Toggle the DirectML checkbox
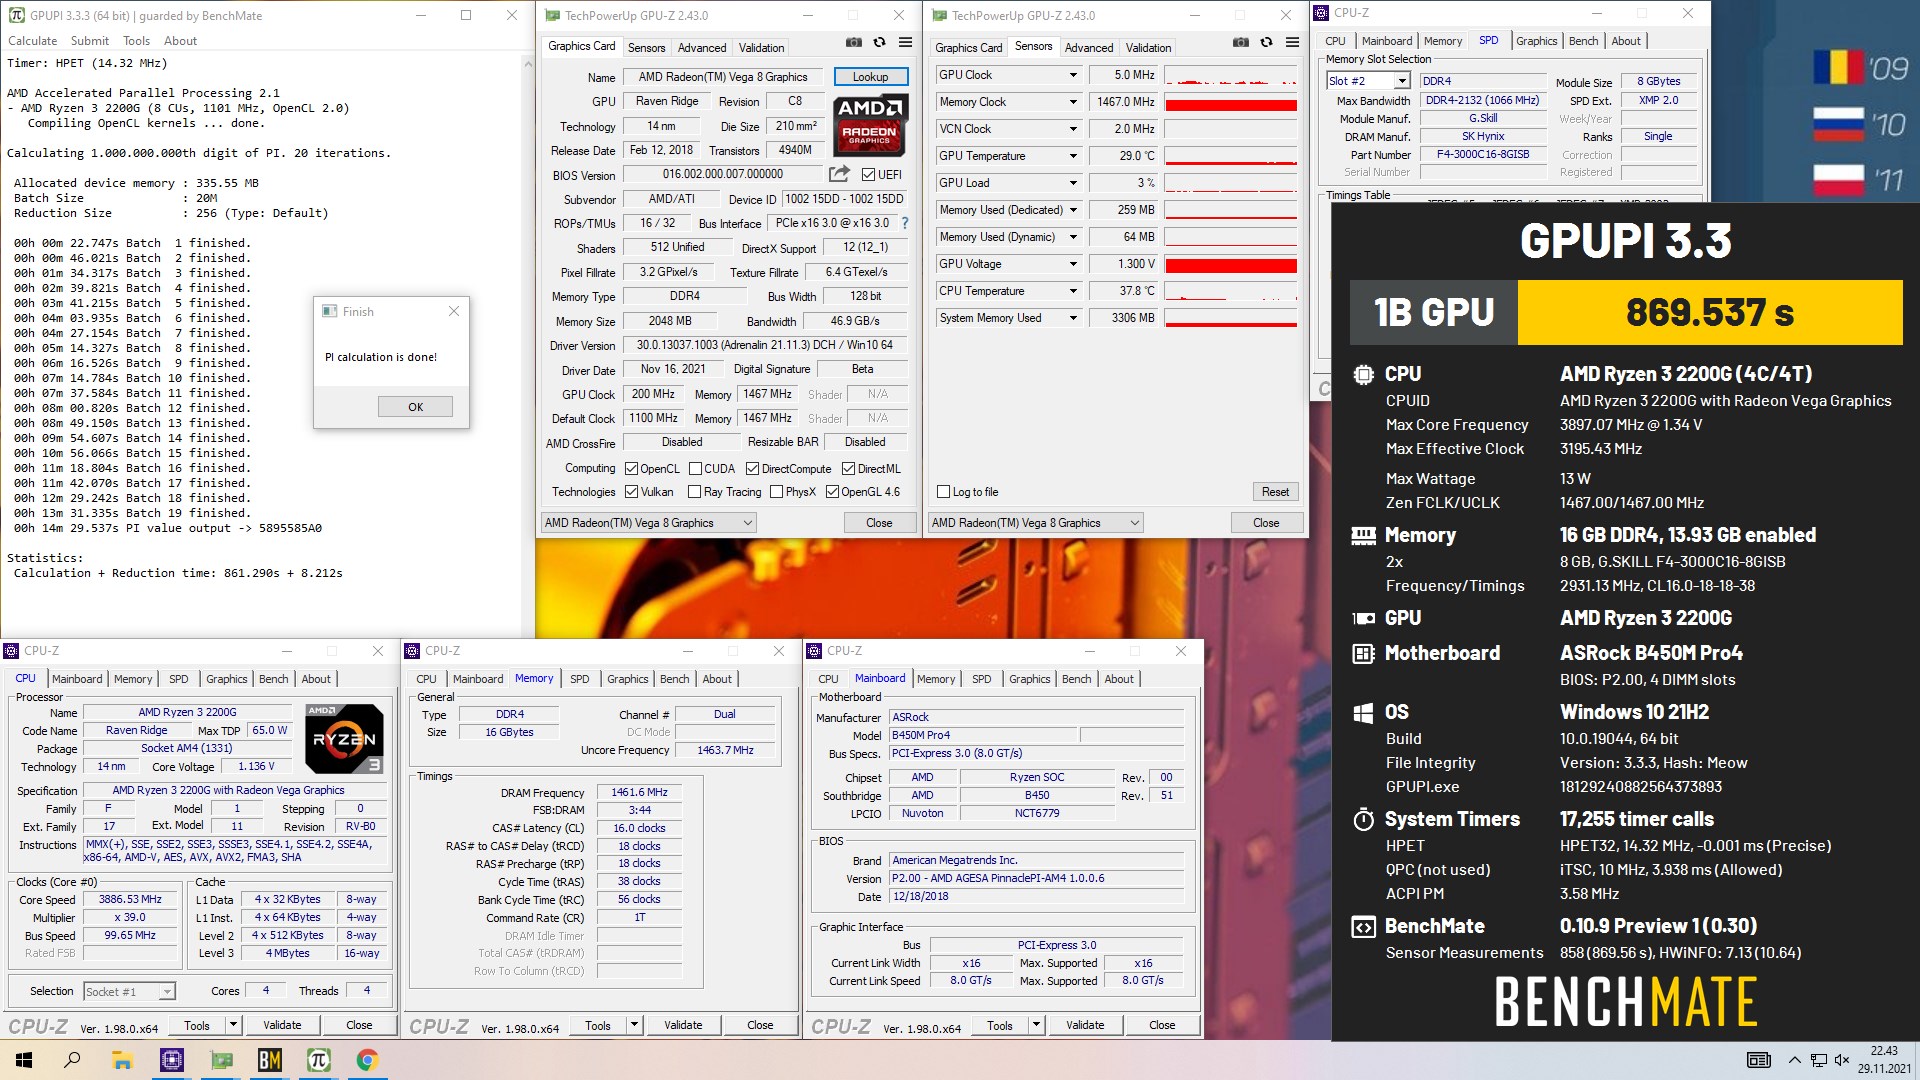The width and height of the screenshot is (1920, 1080). pyautogui.click(x=848, y=468)
